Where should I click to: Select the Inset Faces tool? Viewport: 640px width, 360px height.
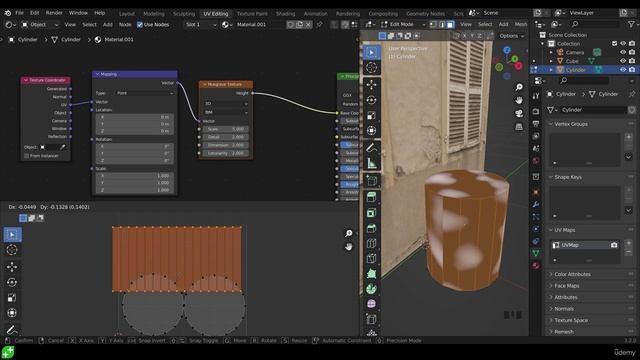click(371, 213)
